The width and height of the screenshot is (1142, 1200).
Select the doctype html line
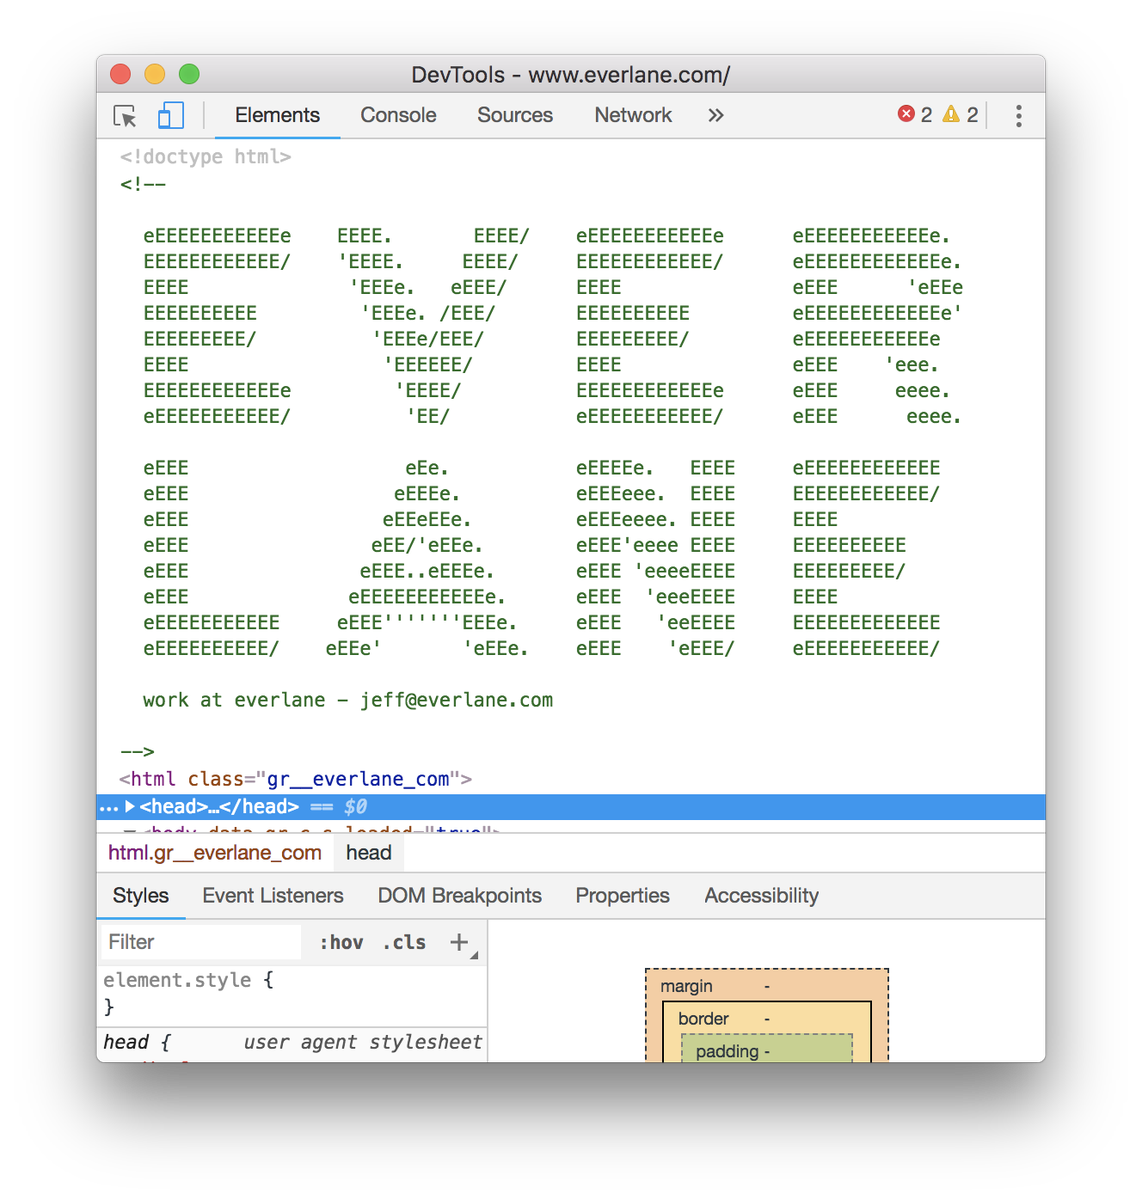point(205,157)
